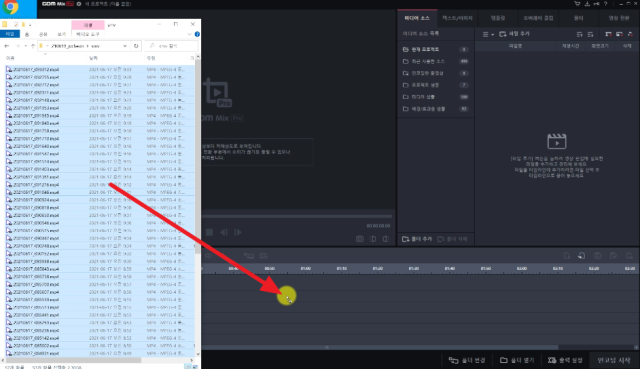Viewport: 640px width, 369px height.
Task: Go up one folder with Explorer's up arrow
Action: click(x=33, y=46)
